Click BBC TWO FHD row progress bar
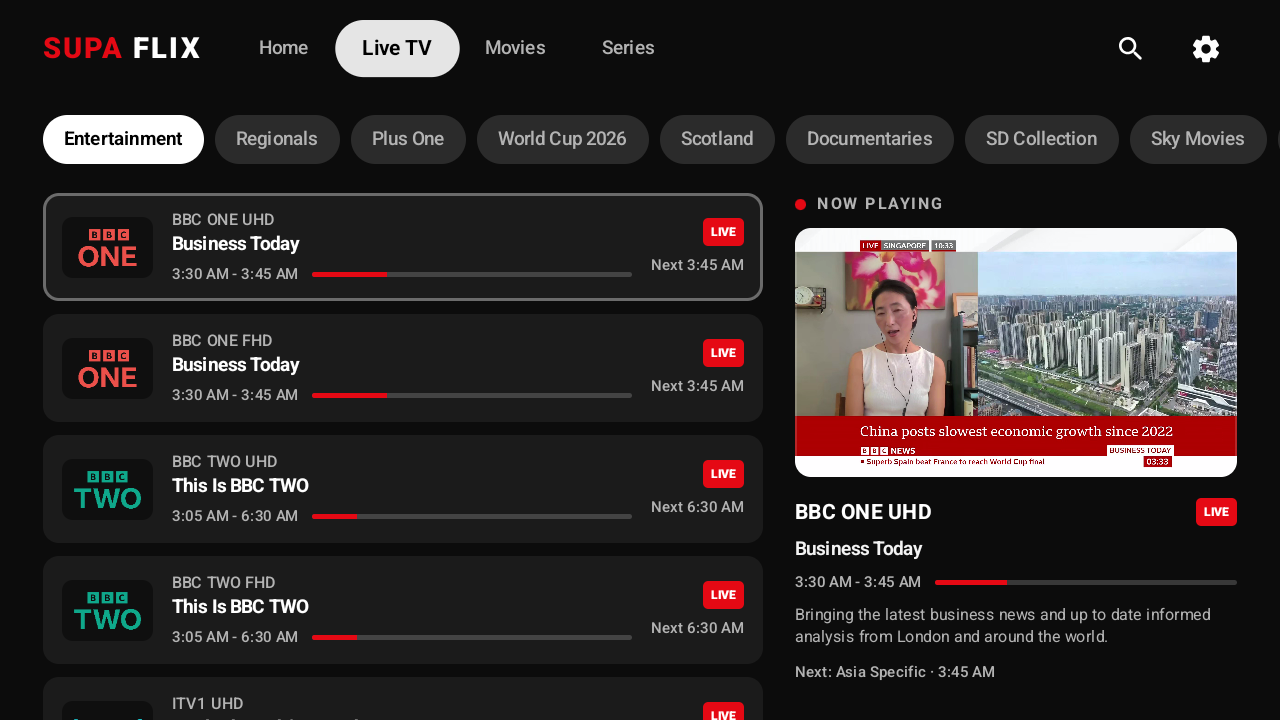Viewport: 1280px width, 720px height. (x=472, y=637)
